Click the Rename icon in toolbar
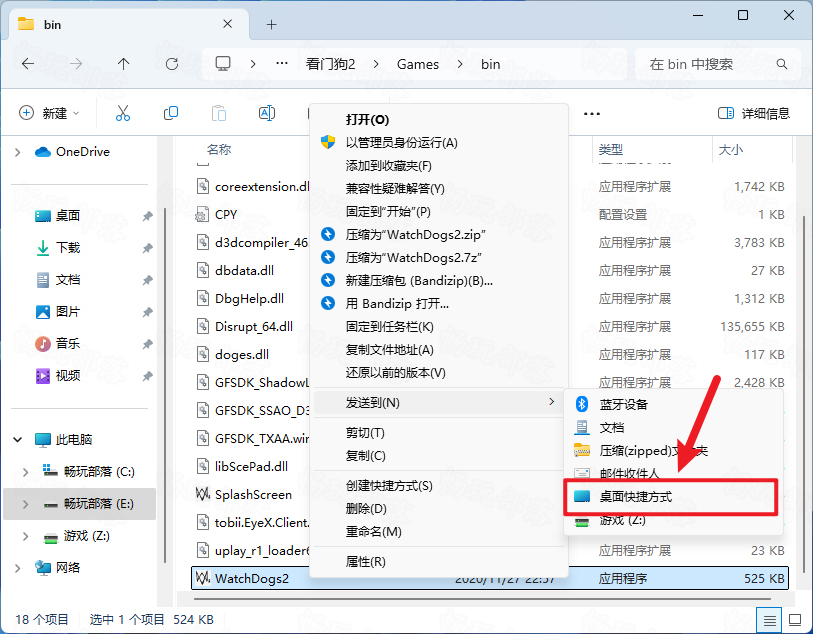Image resolution: width=813 pixels, height=634 pixels. point(267,113)
